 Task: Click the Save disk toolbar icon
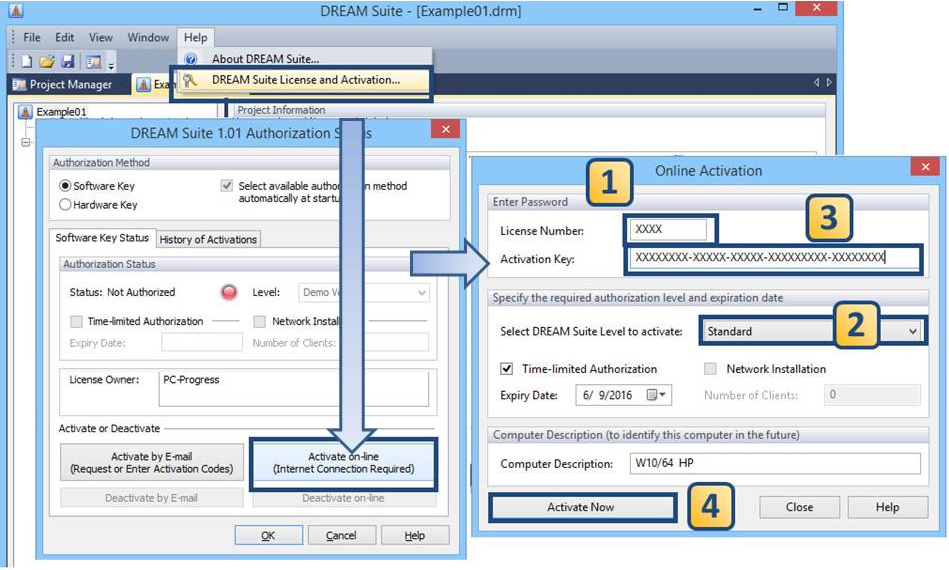(x=68, y=61)
